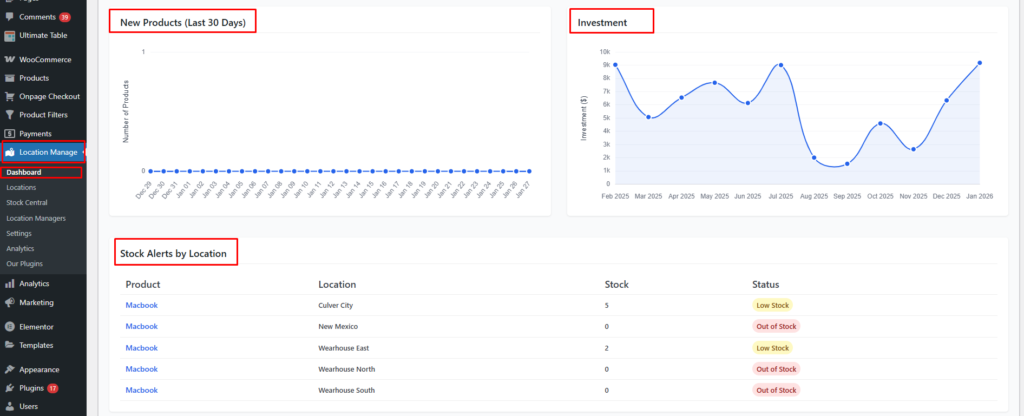
Task: Click the Products box icon
Action: click(x=9, y=78)
